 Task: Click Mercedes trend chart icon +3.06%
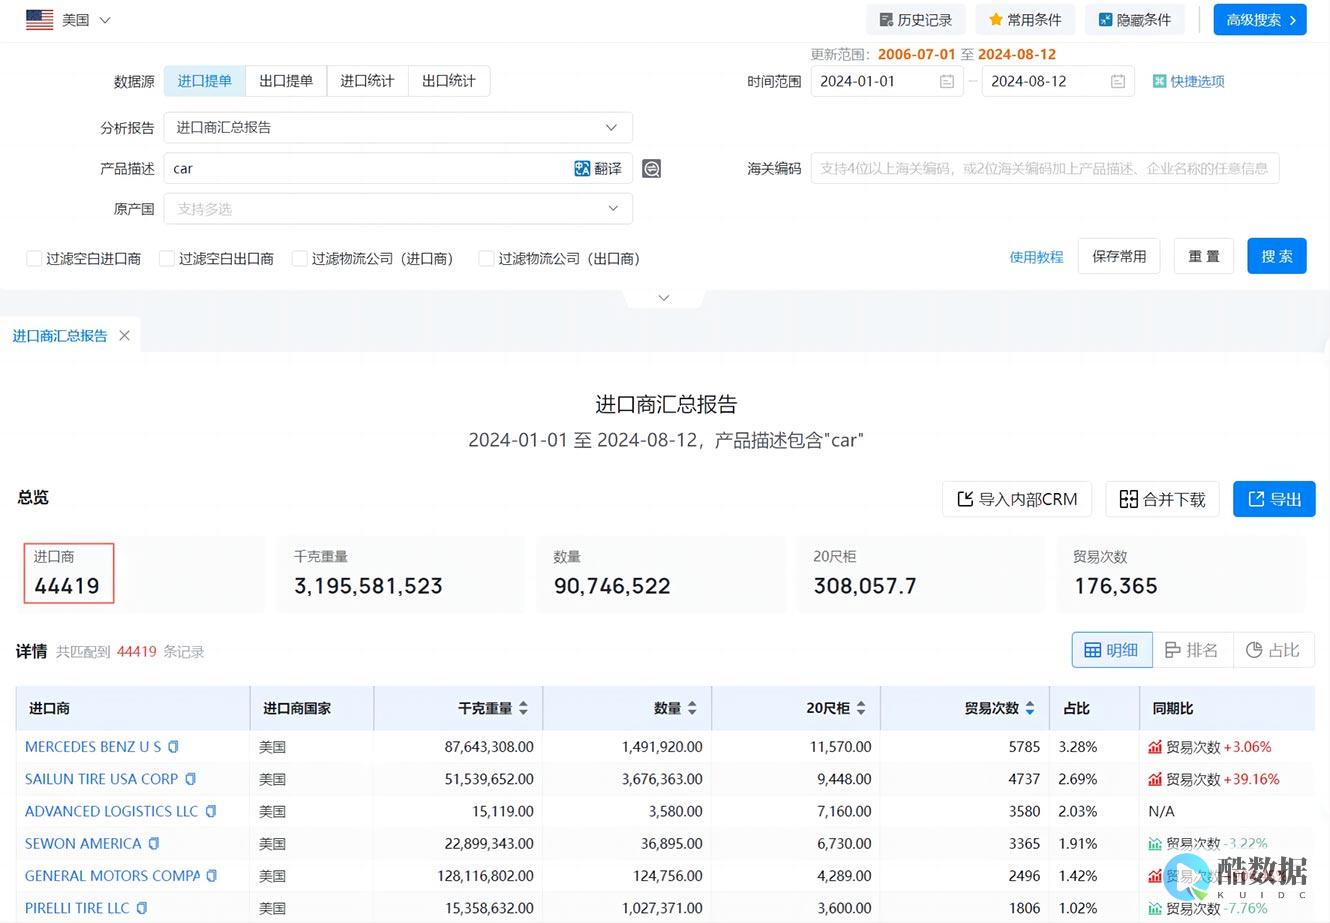(1155, 747)
